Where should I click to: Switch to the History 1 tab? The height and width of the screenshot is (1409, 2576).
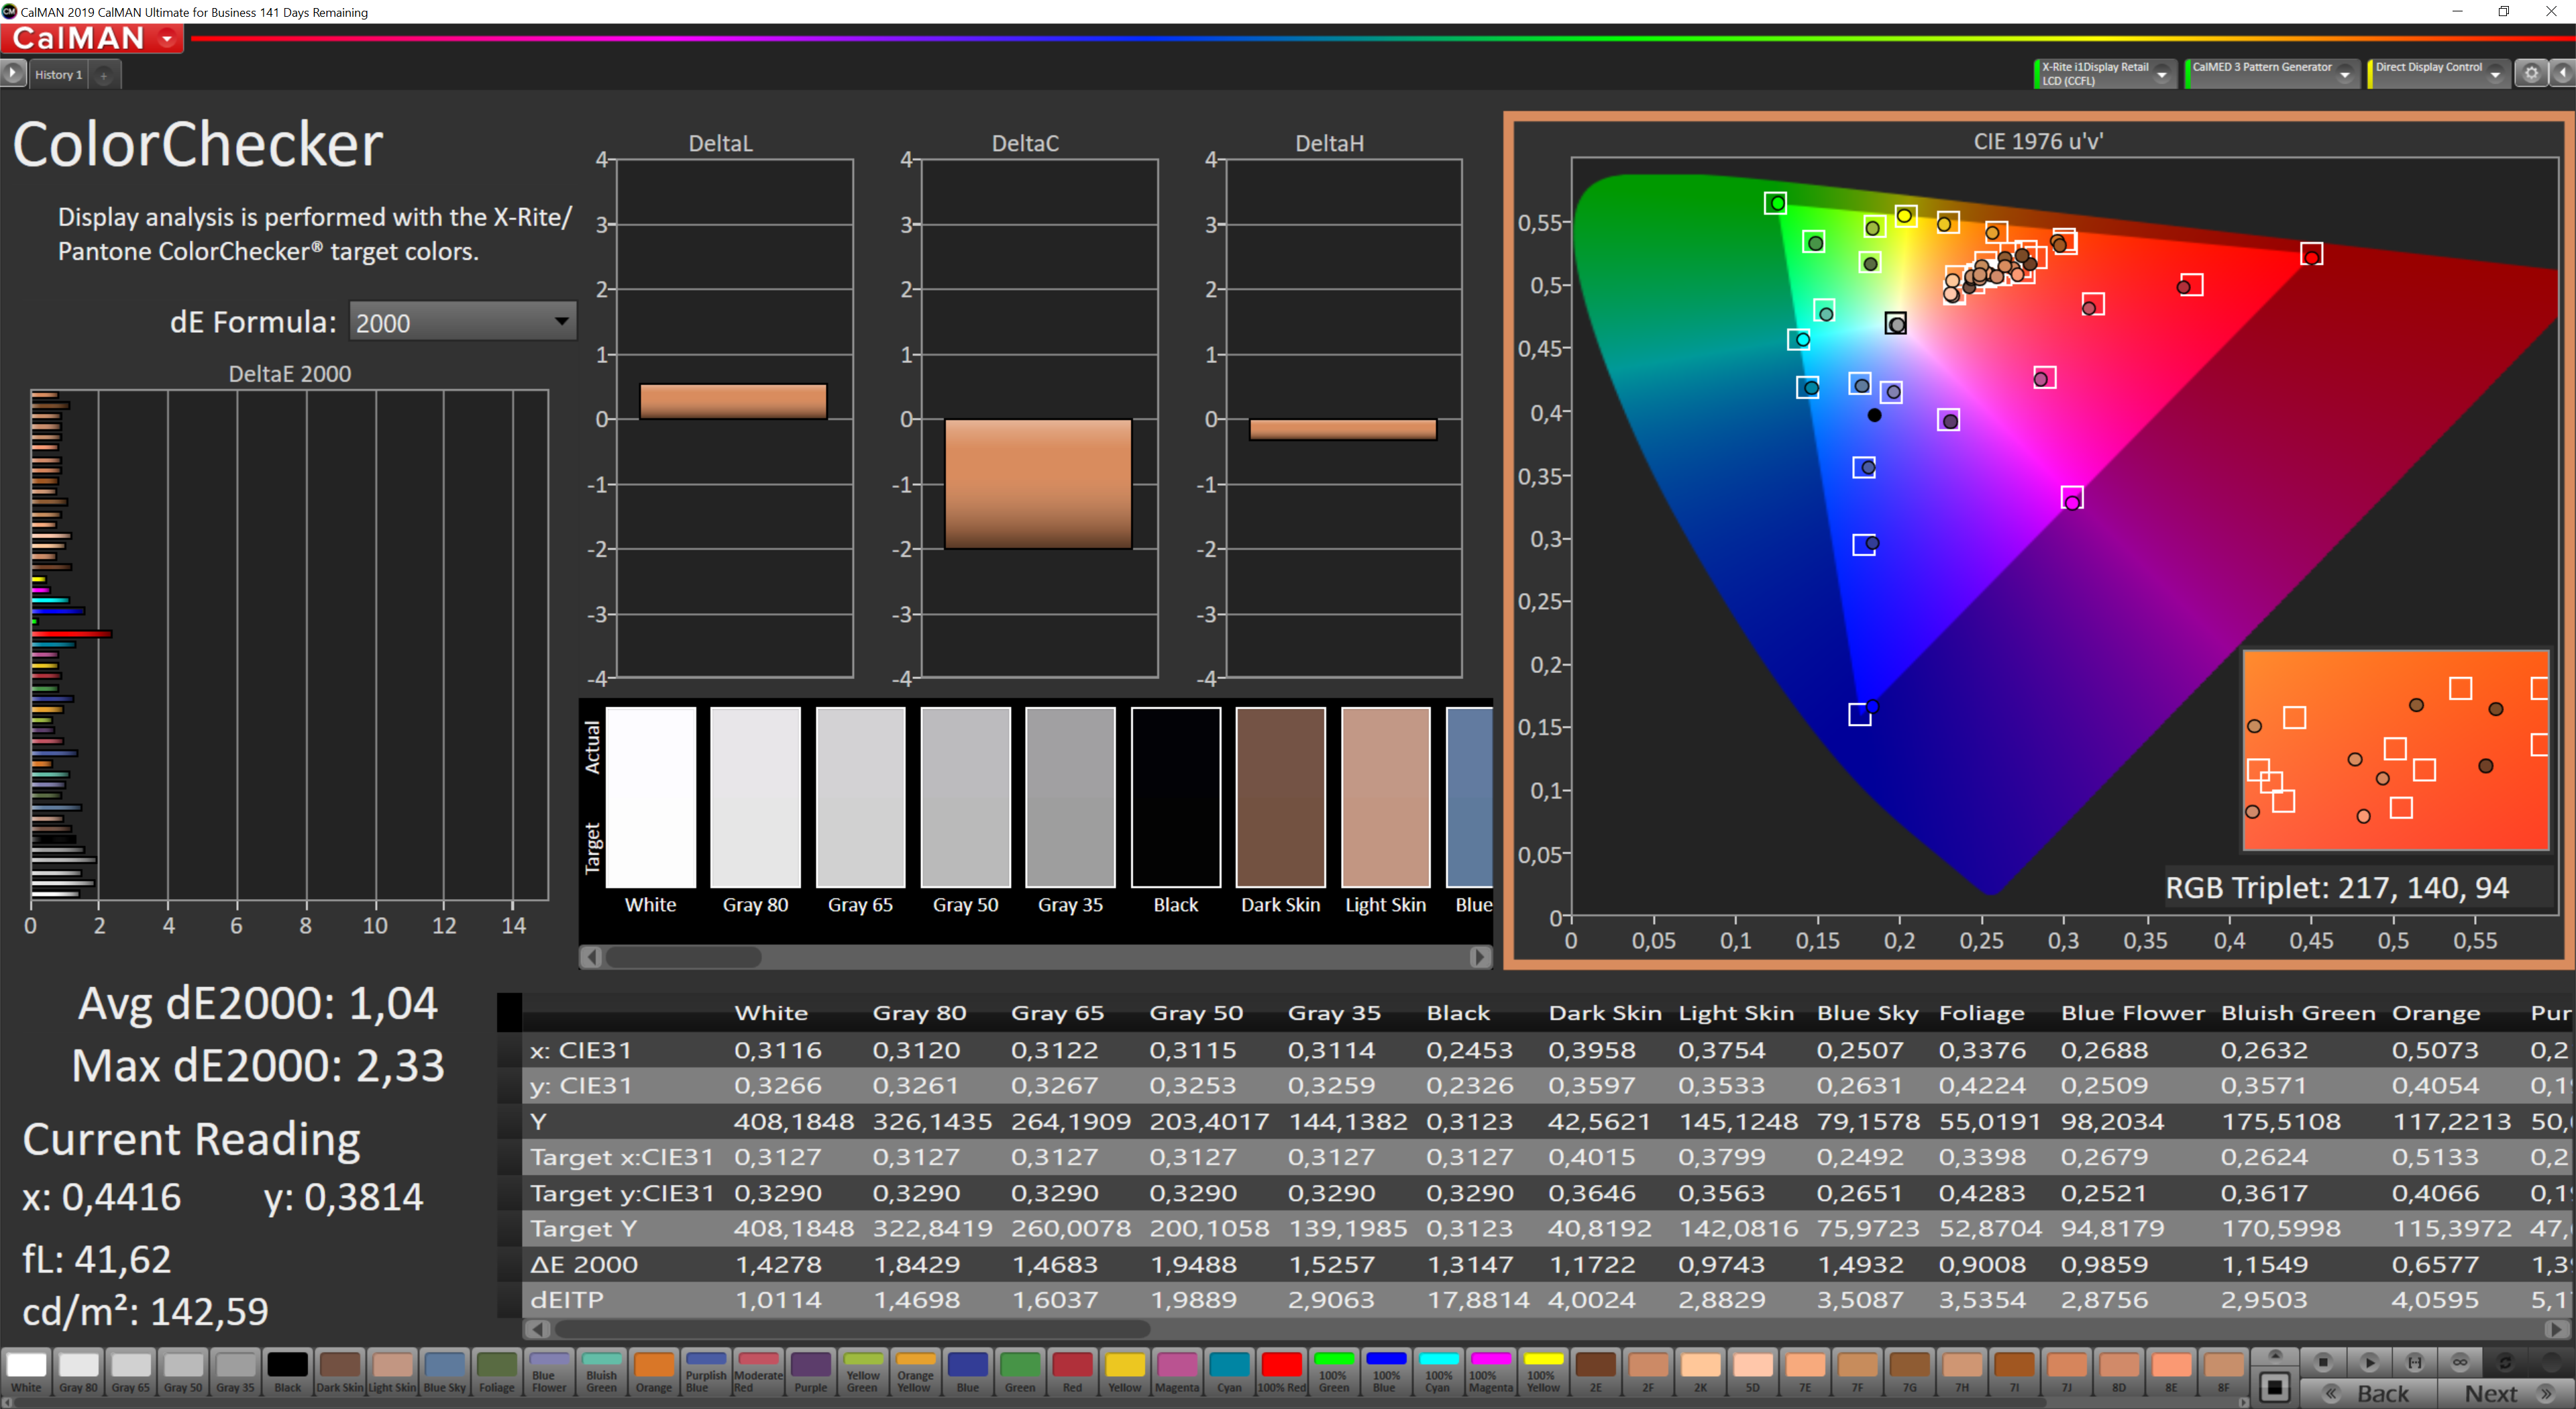58,75
